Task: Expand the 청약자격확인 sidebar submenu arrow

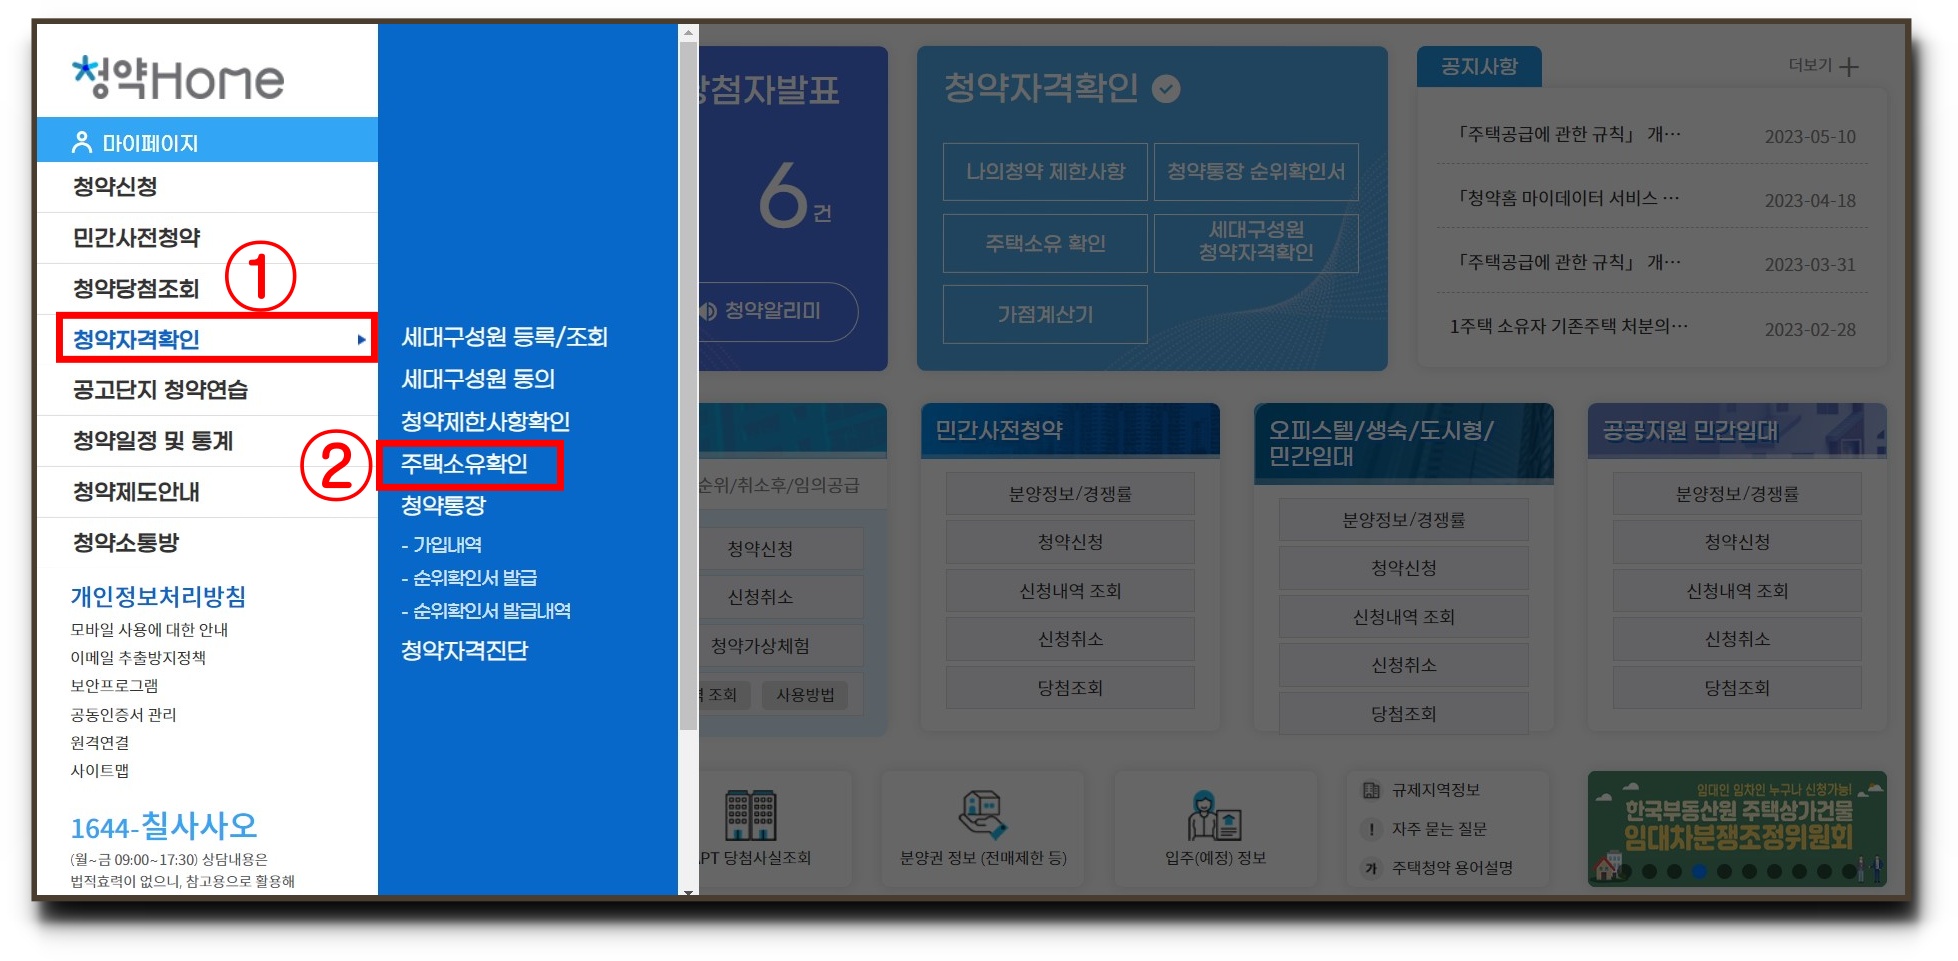Action: click(363, 339)
